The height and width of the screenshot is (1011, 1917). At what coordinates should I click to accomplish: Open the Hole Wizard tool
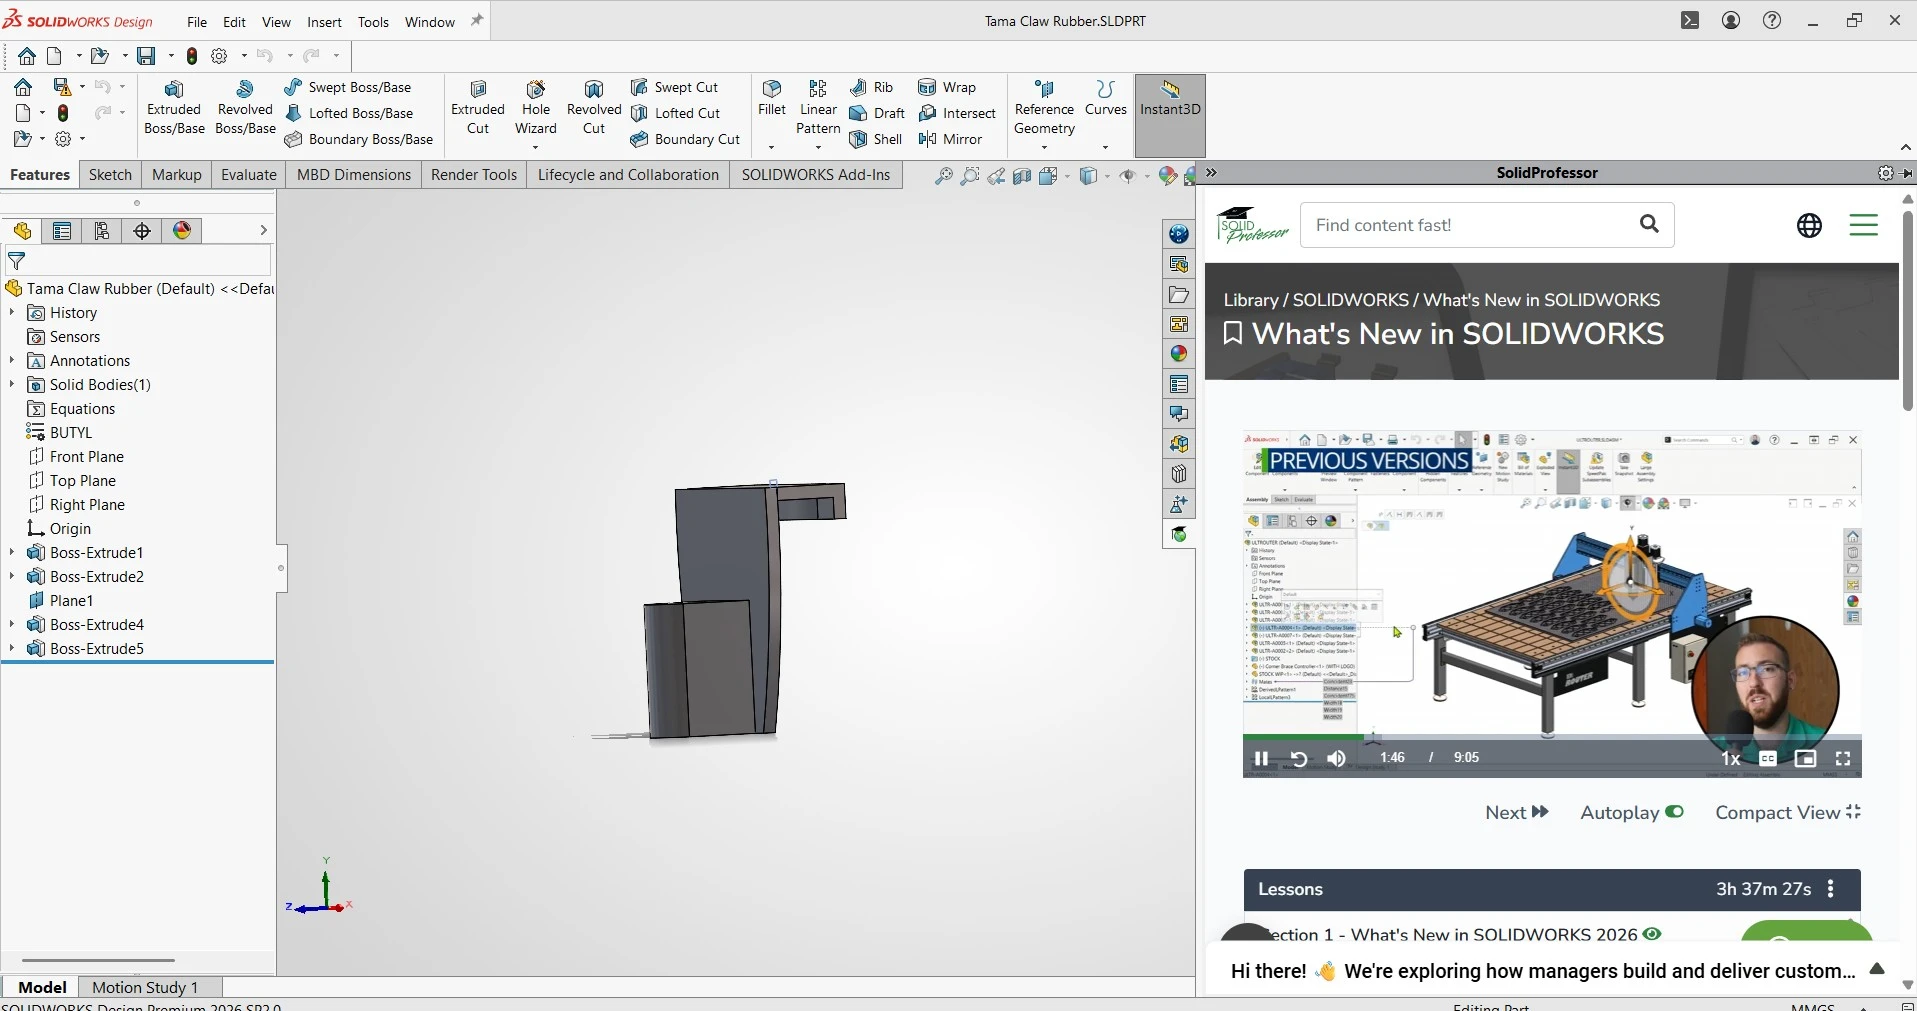click(x=536, y=107)
